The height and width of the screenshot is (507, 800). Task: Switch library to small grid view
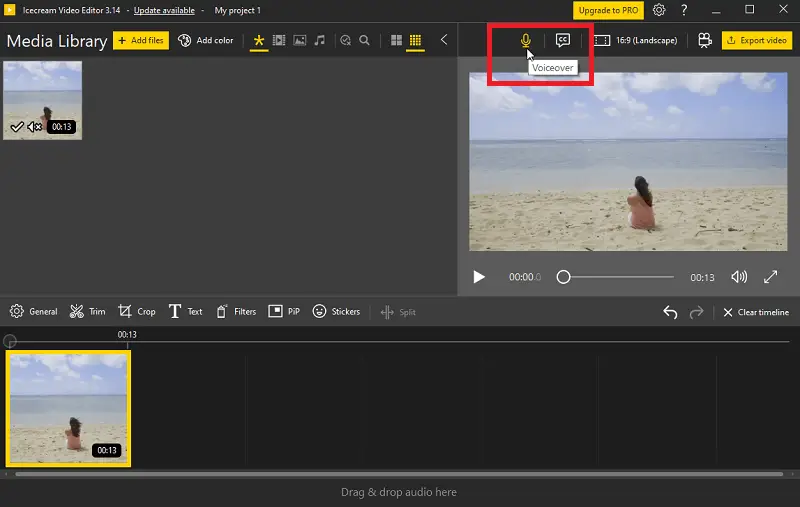point(415,40)
